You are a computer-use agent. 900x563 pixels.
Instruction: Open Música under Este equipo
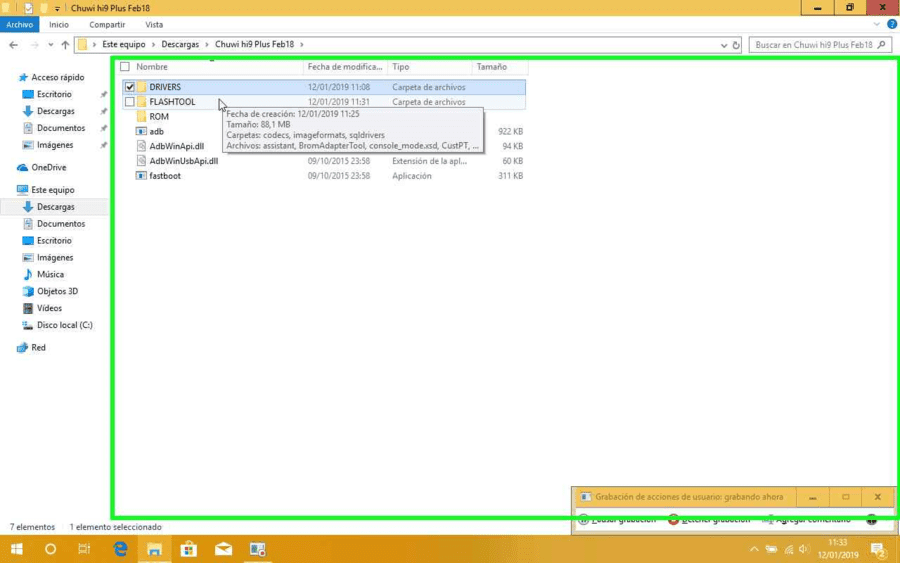pos(50,274)
